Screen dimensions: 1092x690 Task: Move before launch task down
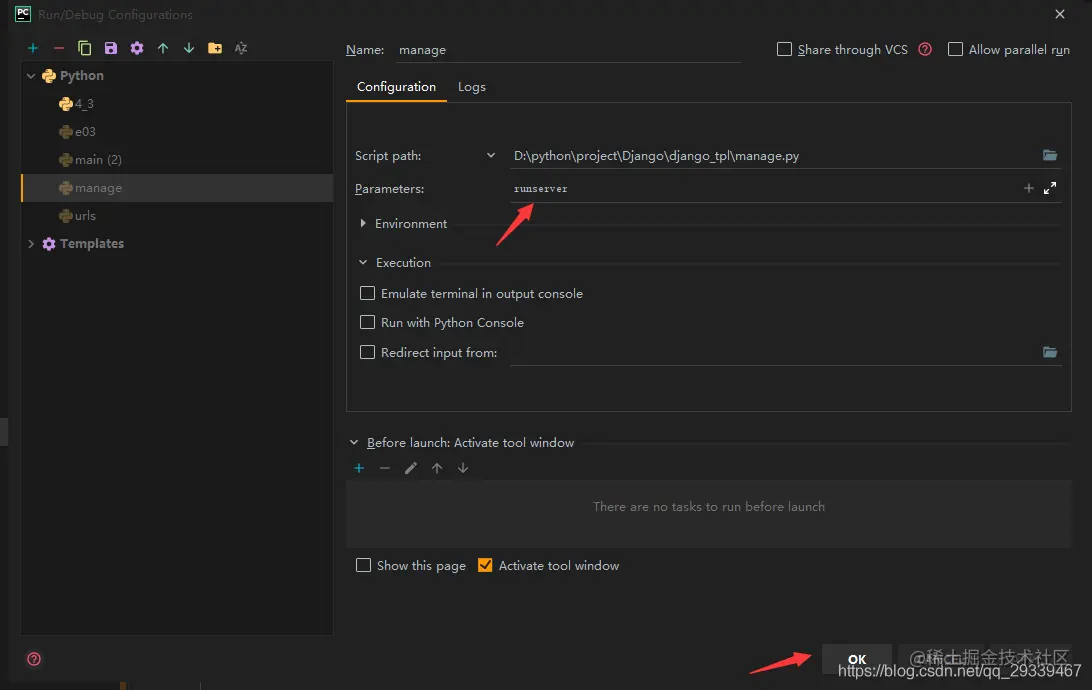(x=462, y=468)
